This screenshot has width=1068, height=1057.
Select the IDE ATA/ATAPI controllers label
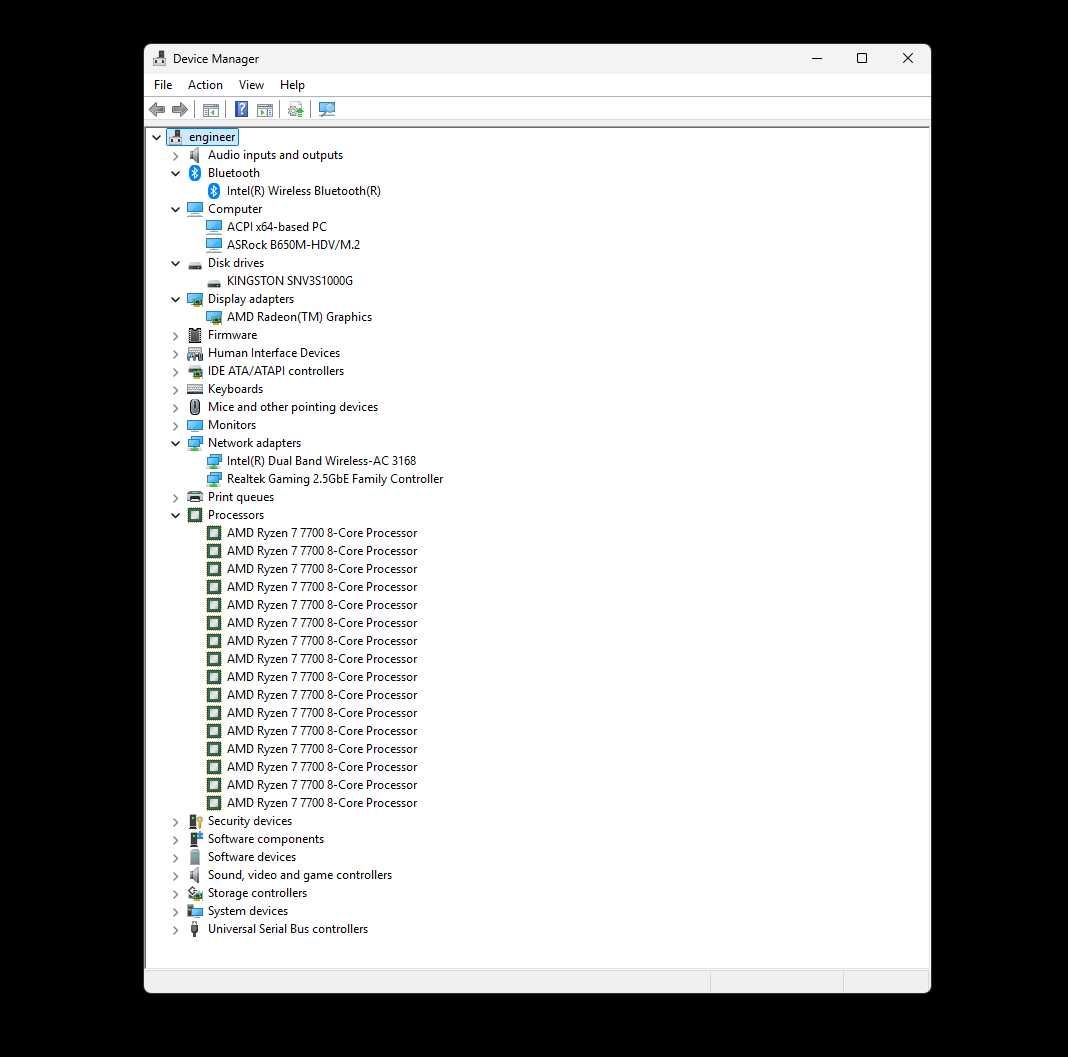[276, 370]
